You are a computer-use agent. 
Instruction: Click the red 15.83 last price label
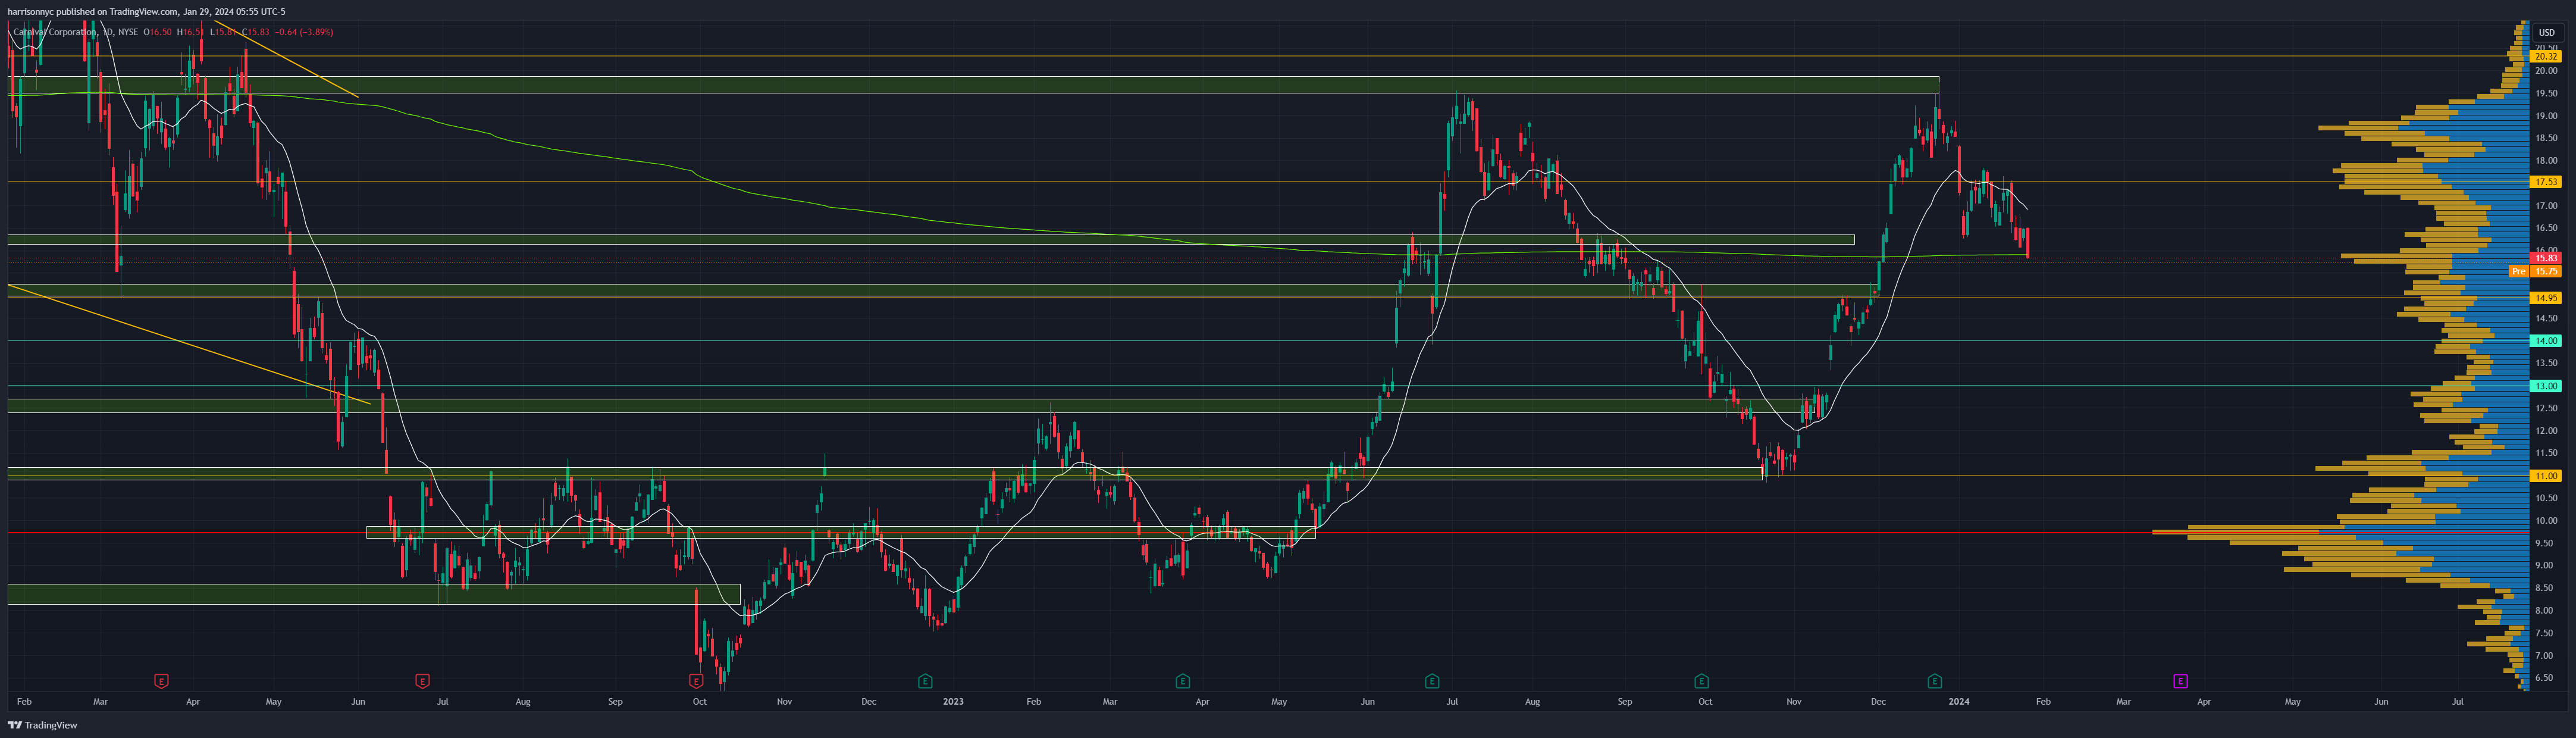point(2545,258)
